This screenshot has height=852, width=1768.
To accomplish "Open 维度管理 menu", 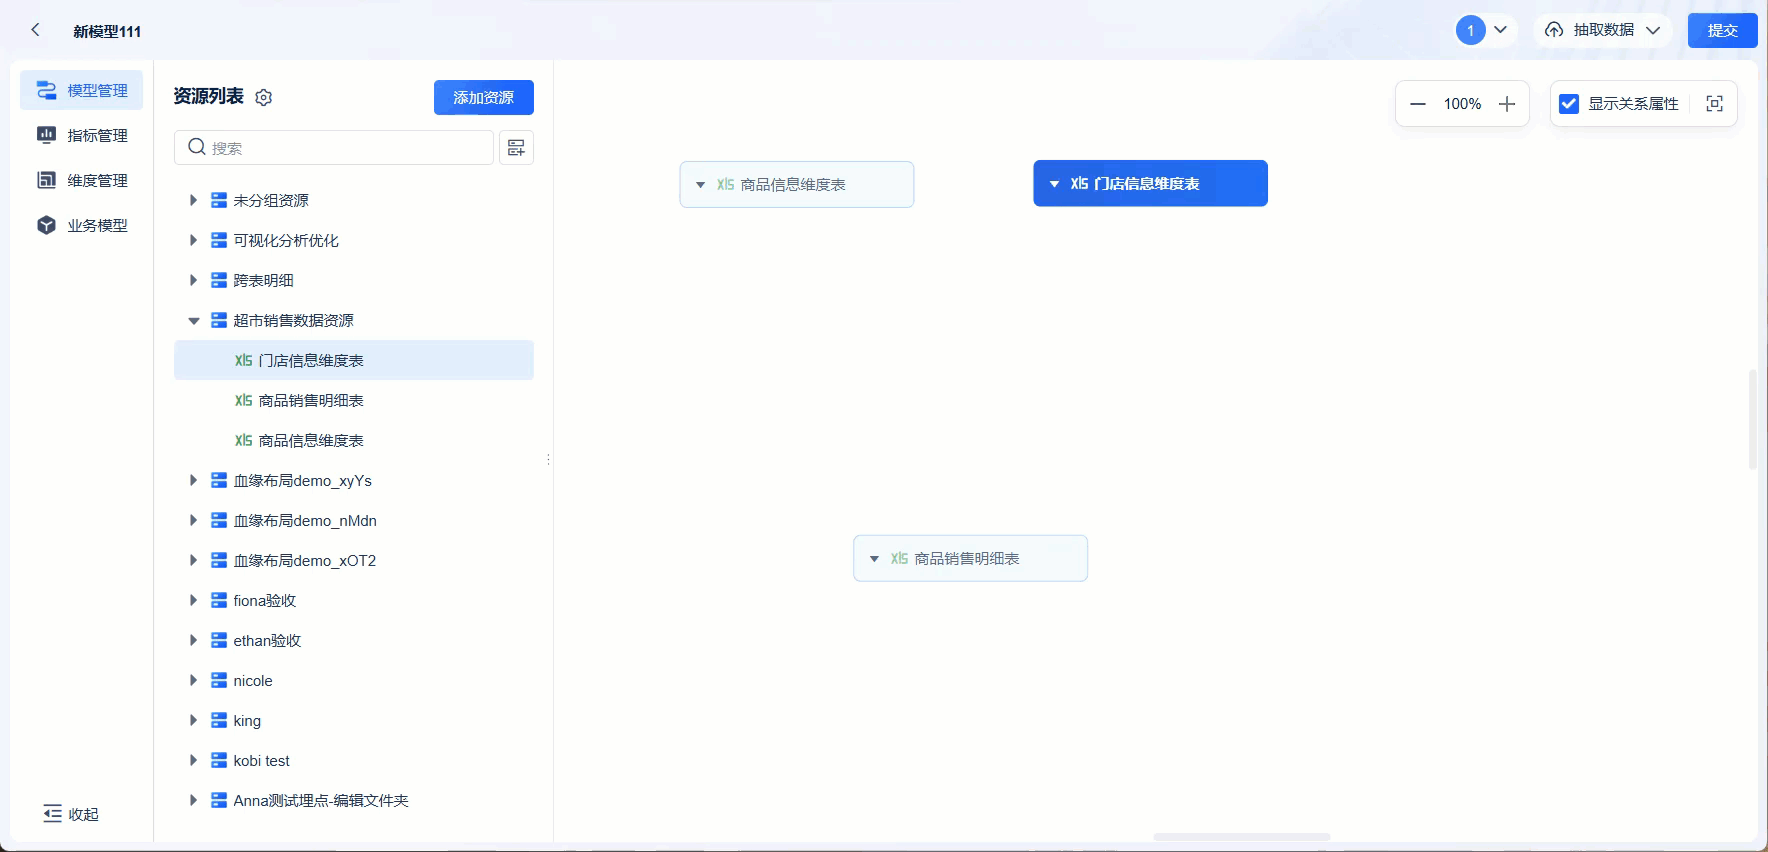I will point(81,180).
